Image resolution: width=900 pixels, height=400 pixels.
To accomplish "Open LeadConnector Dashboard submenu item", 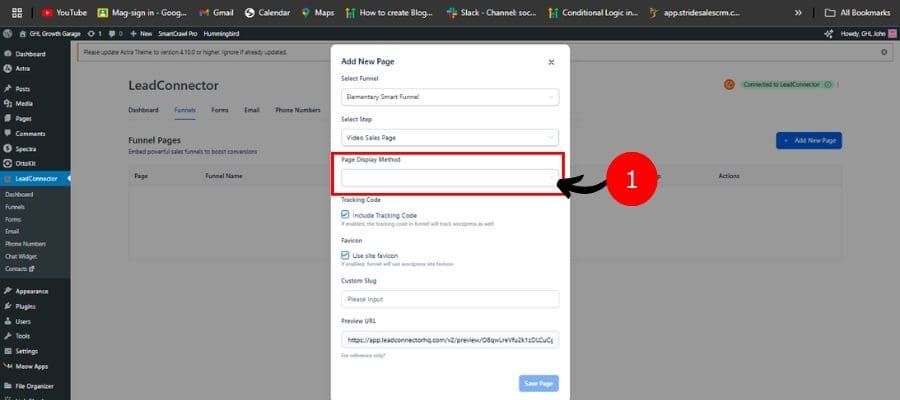I will pos(19,195).
